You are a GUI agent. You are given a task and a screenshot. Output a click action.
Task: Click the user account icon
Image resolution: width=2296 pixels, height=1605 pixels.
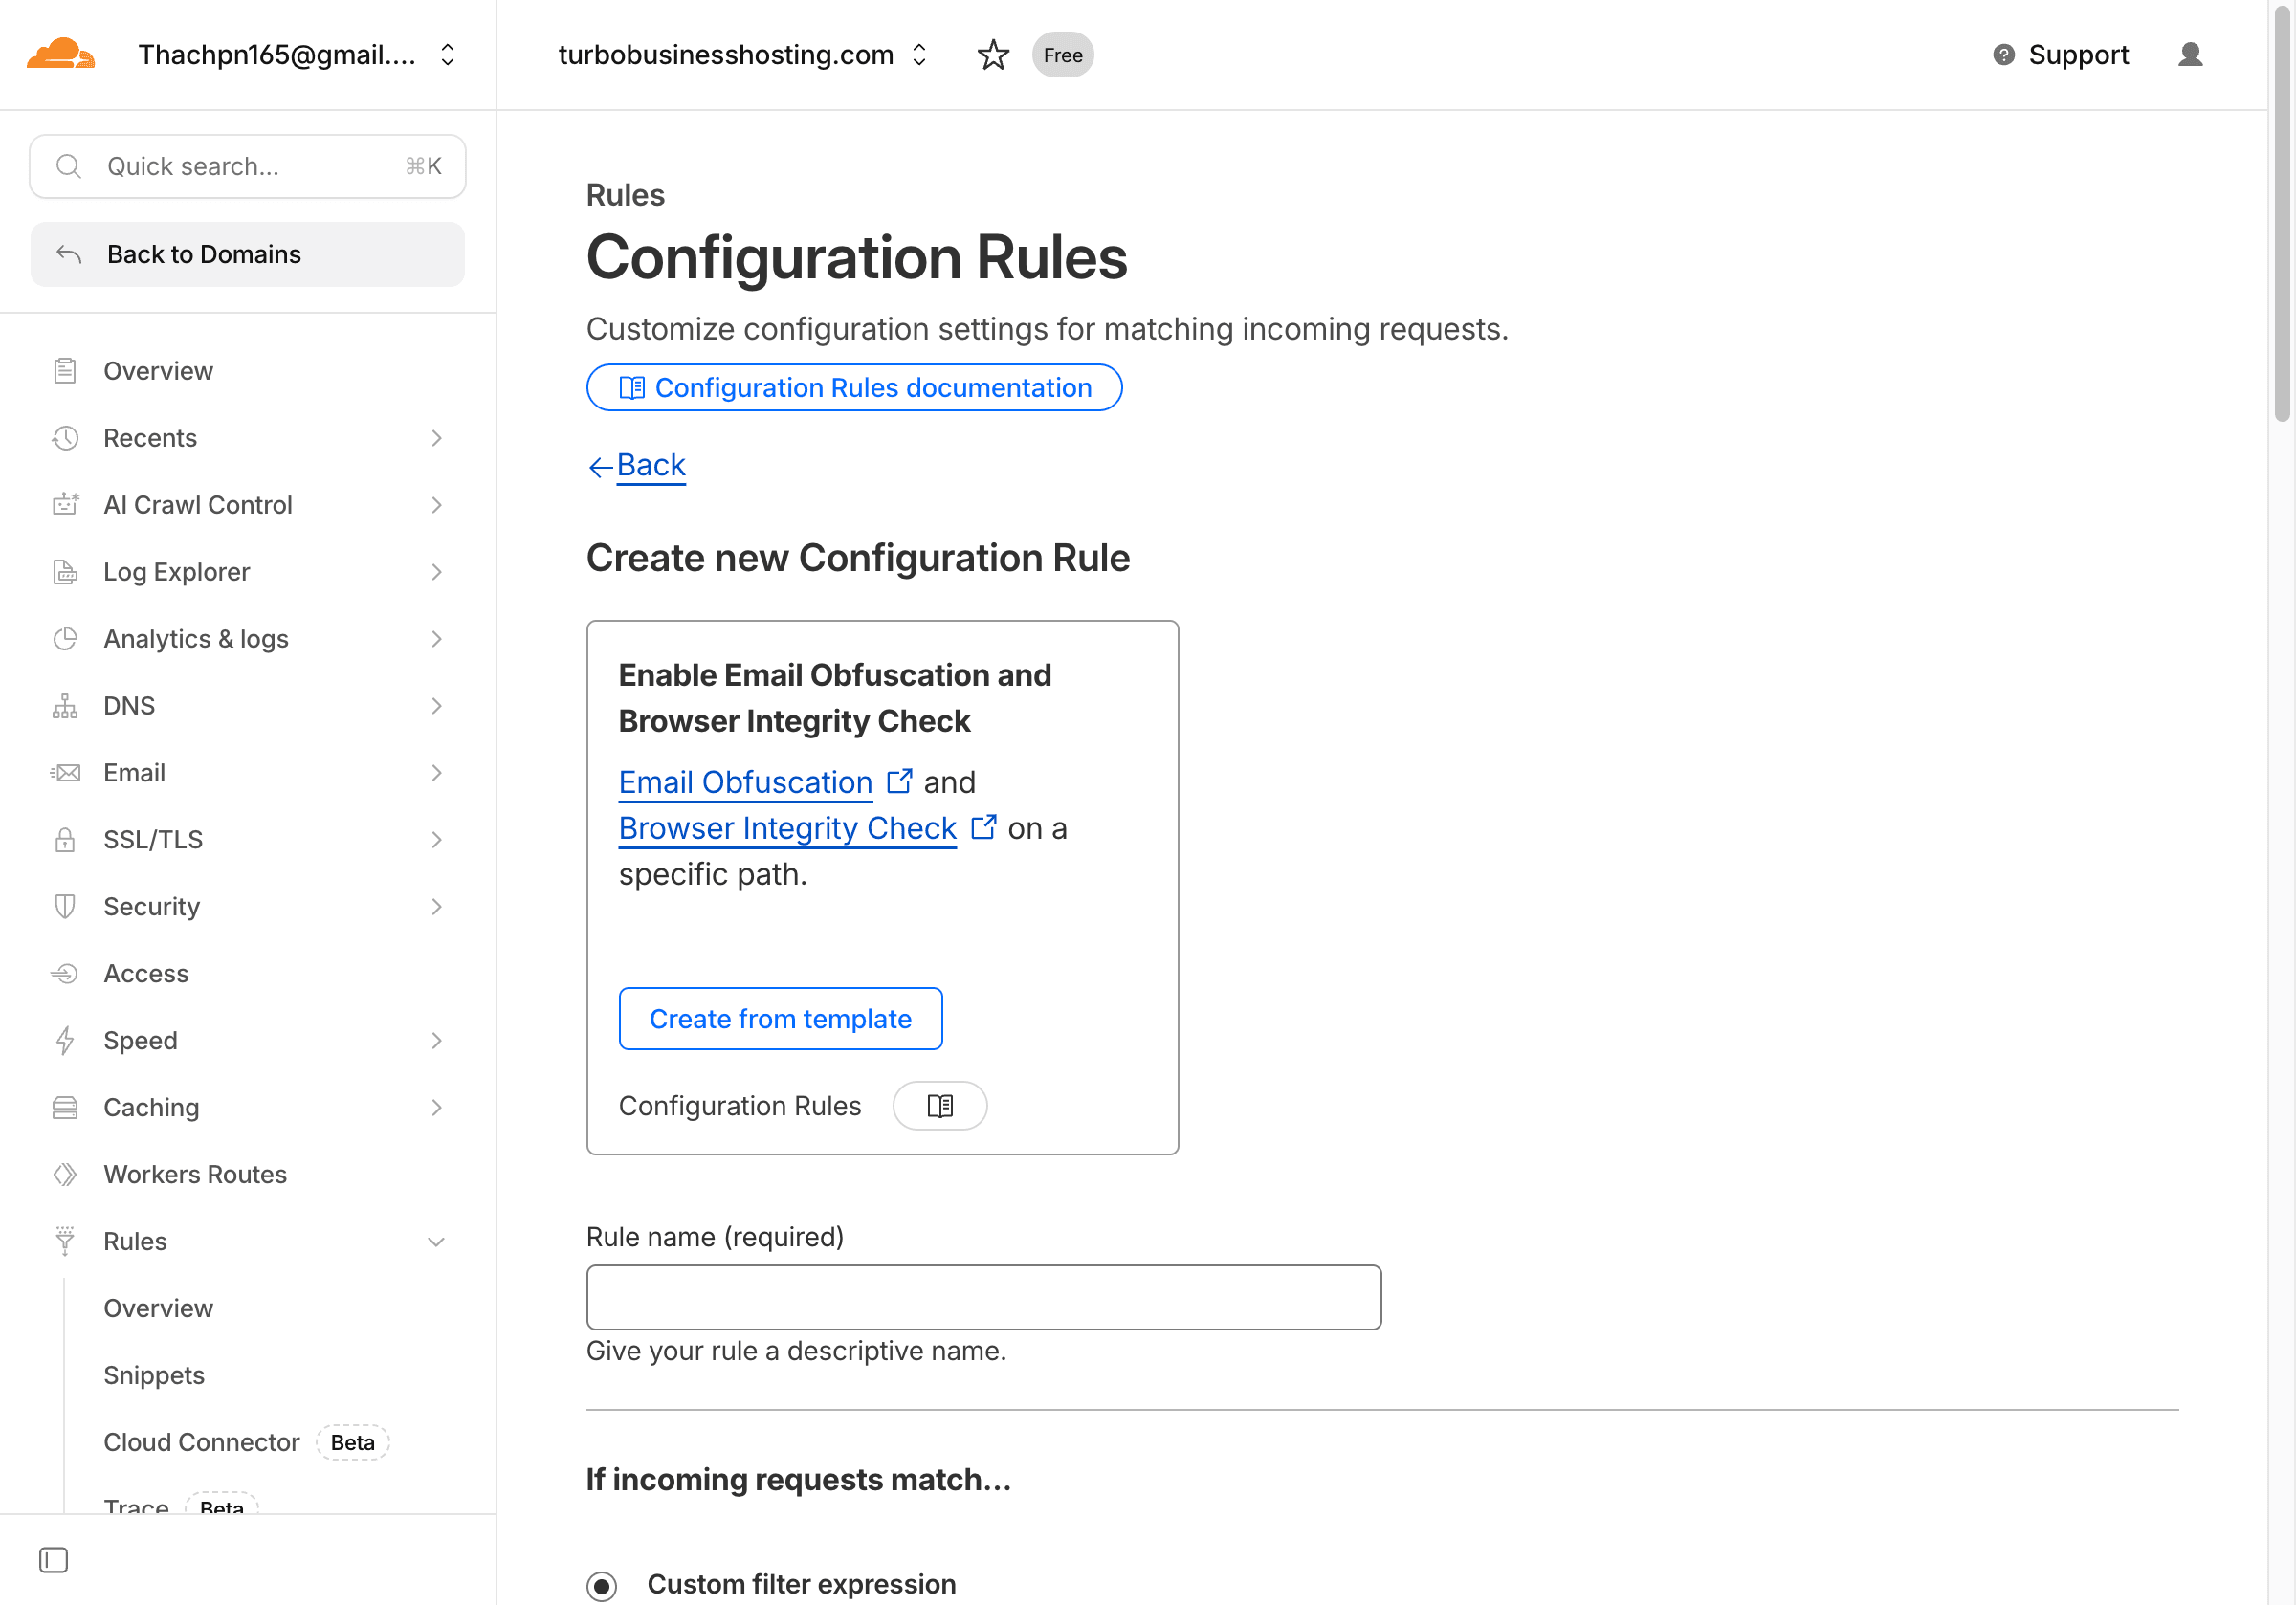(x=2190, y=55)
